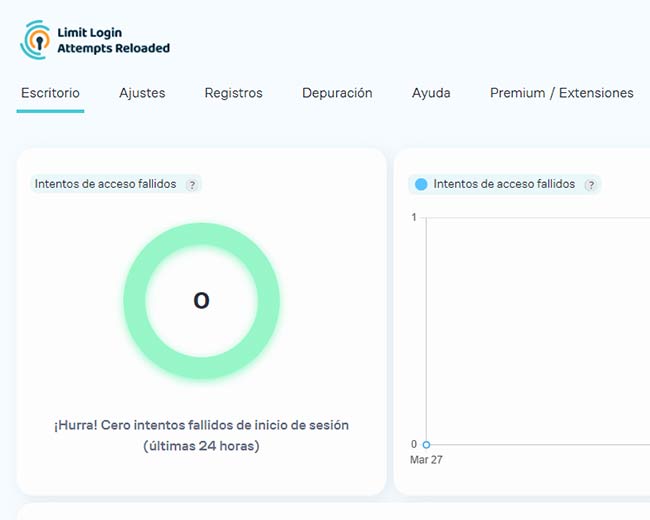Click the left card label Intentos de acceso fallidos

105,184
